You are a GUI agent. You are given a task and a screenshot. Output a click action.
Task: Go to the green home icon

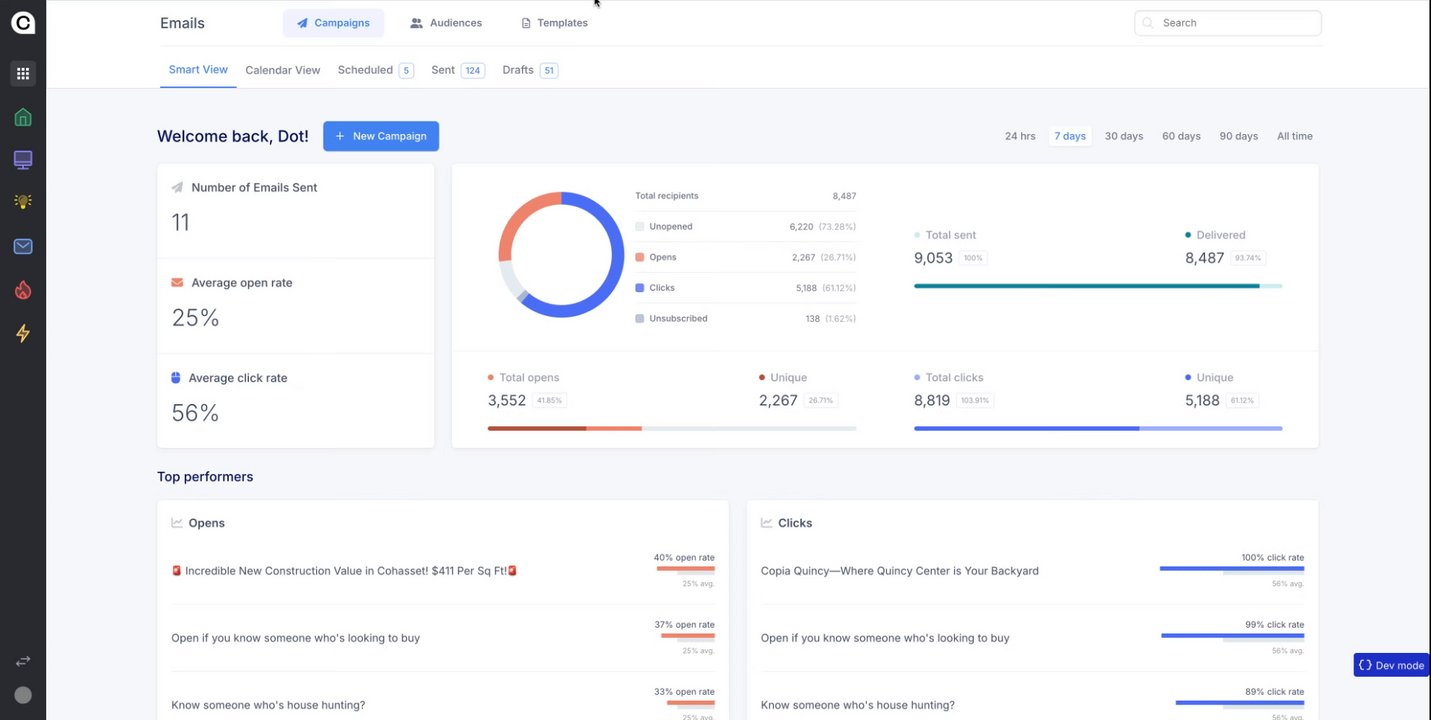(23, 117)
